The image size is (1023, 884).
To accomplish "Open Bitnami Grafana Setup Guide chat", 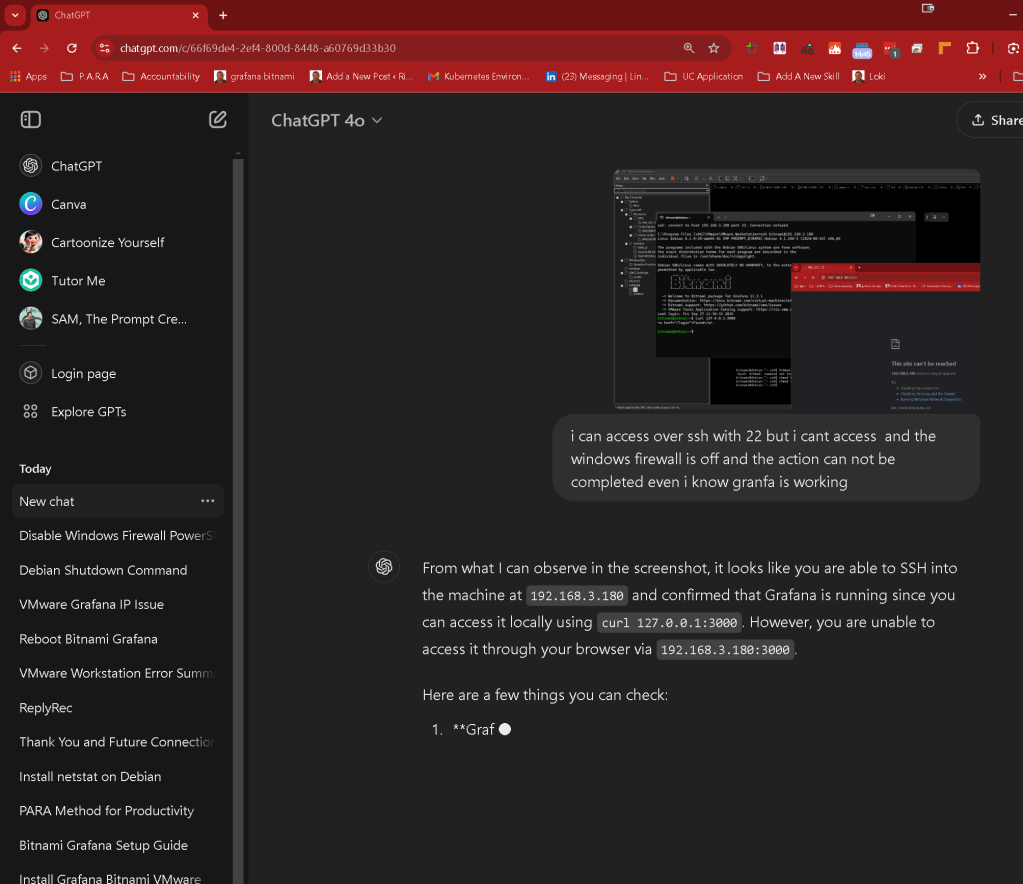I will 103,846.
